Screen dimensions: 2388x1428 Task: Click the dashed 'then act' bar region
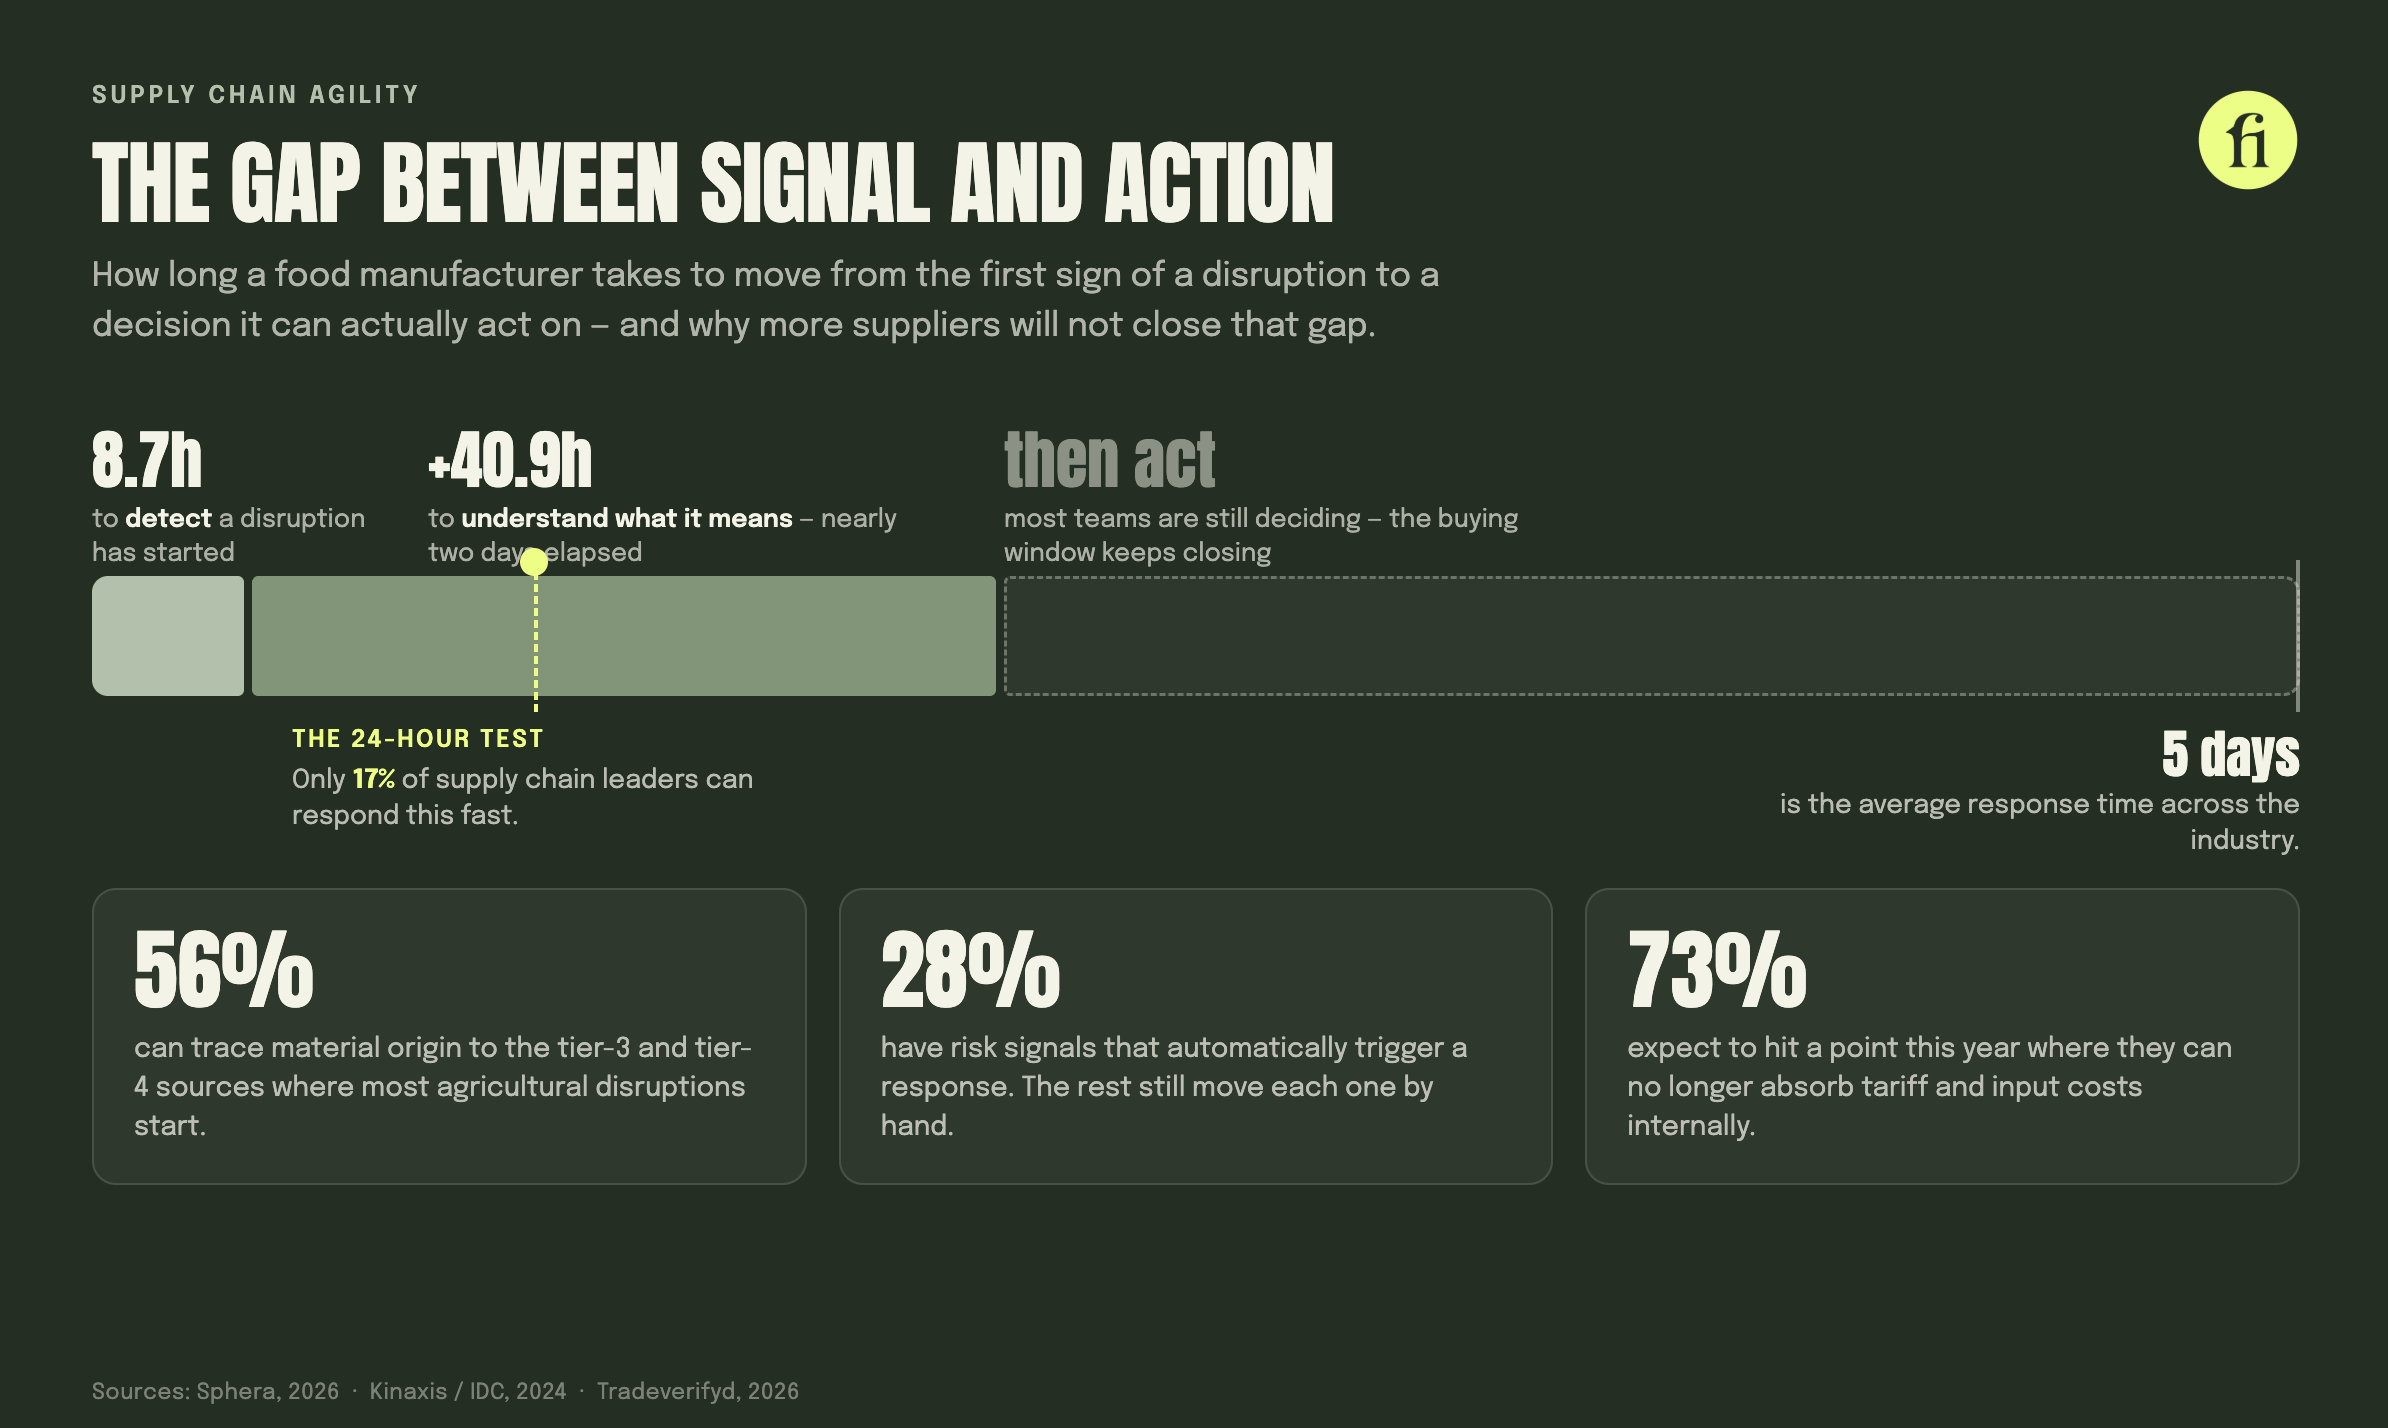tap(1651, 635)
